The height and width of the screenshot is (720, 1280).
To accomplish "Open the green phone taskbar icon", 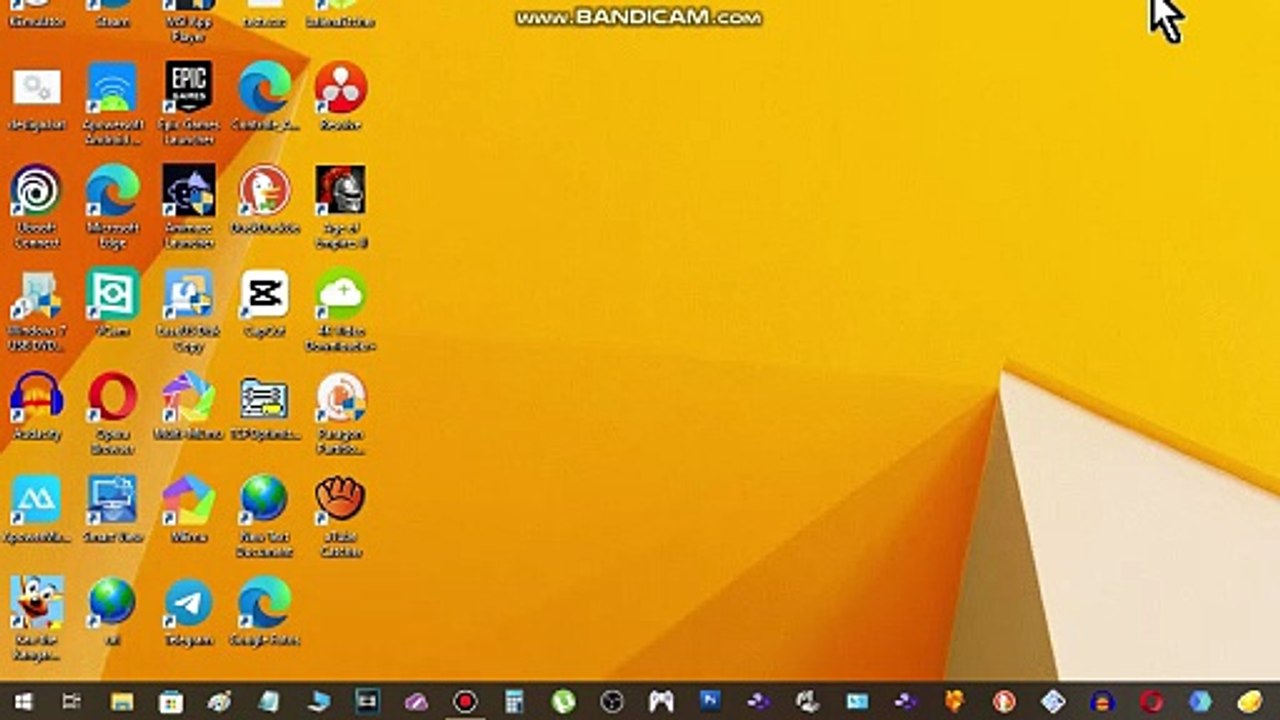I will [x=563, y=702].
